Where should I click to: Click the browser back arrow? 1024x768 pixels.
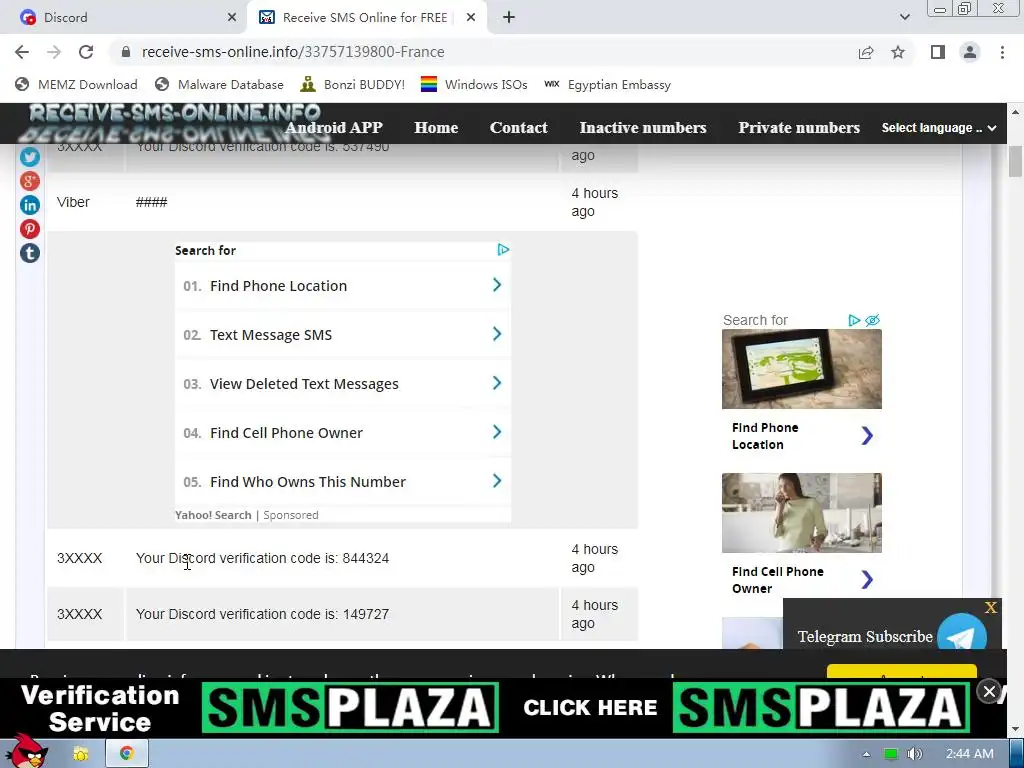pyautogui.click(x=22, y=52)
